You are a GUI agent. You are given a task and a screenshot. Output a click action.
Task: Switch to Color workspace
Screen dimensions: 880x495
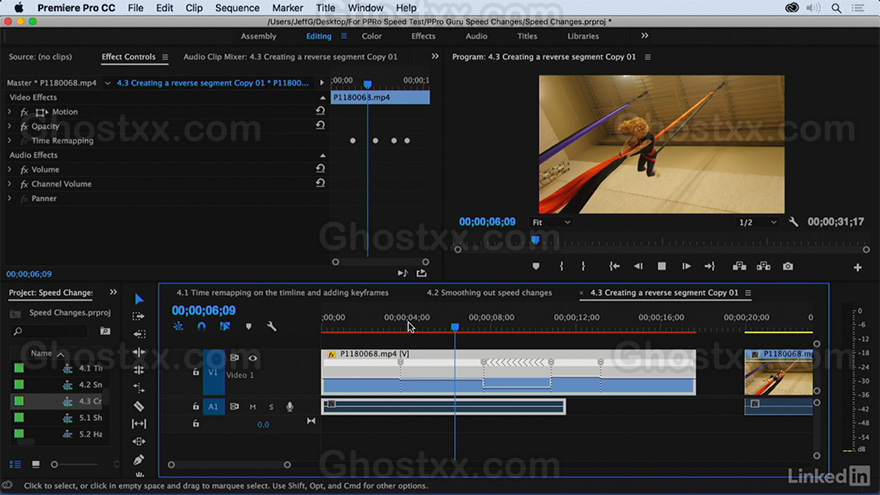(372, 36)
